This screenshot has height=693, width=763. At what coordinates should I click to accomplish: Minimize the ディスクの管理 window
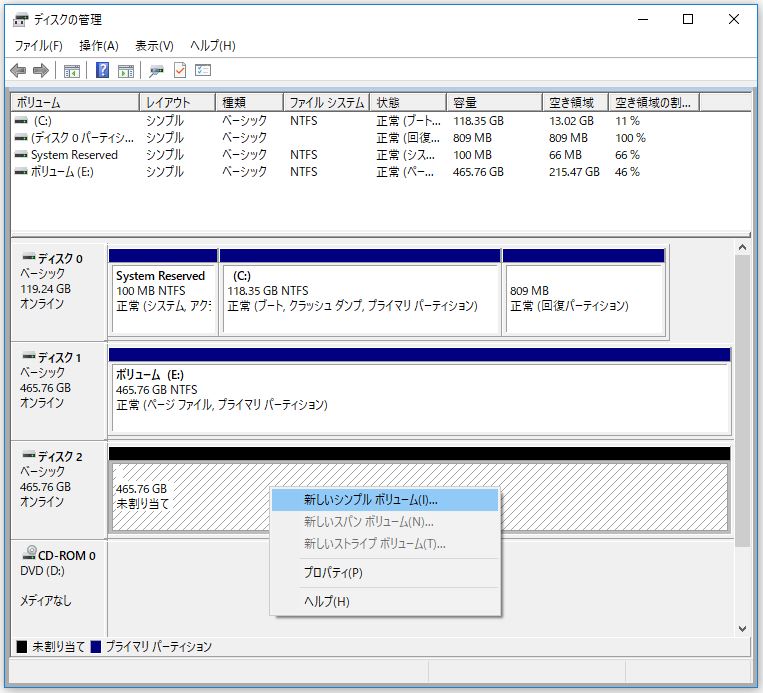click(x=643, y=19)
